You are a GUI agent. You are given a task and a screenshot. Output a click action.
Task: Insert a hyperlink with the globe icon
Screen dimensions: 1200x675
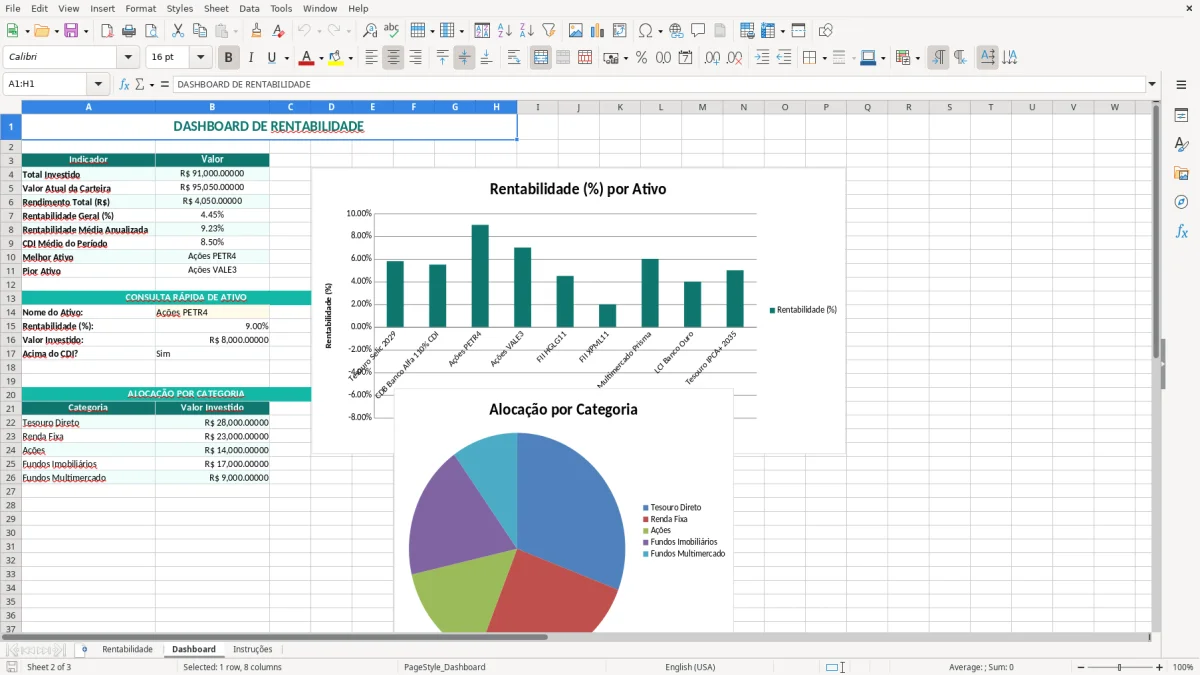coord(676,31)
